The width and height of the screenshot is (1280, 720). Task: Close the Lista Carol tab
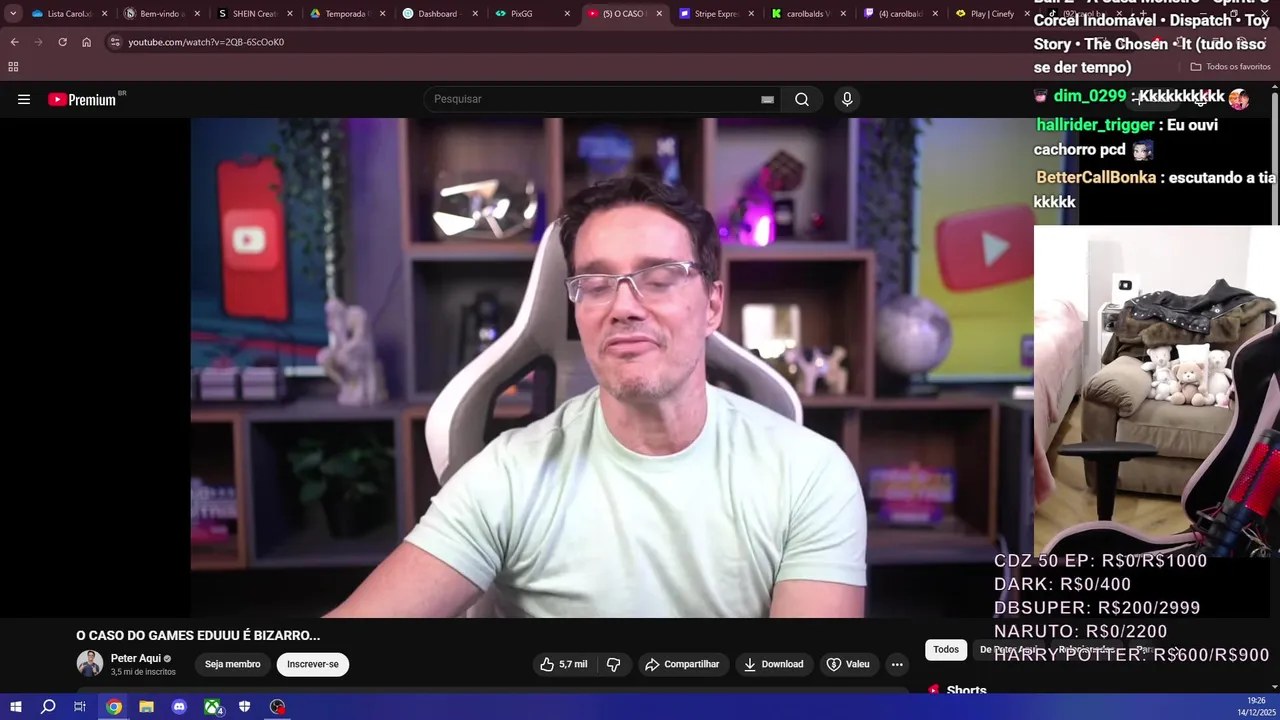[104, 14]
